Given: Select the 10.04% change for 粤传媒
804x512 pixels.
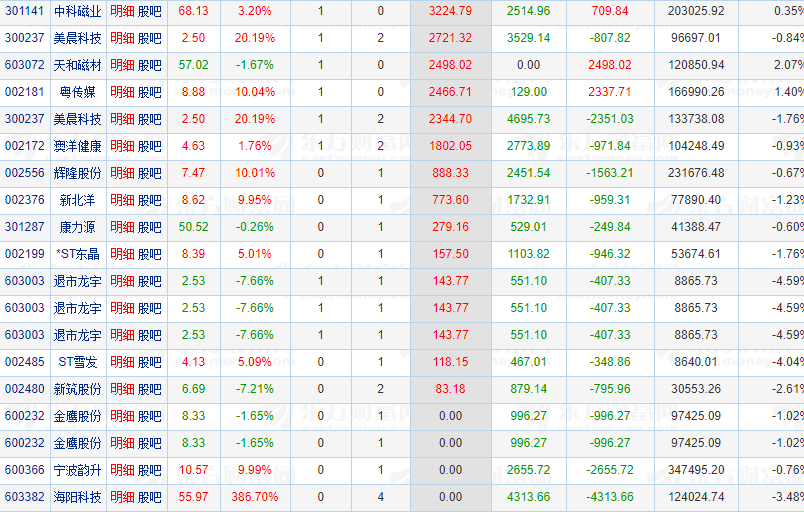Looking at the screenshot, I should click(255, 92).
